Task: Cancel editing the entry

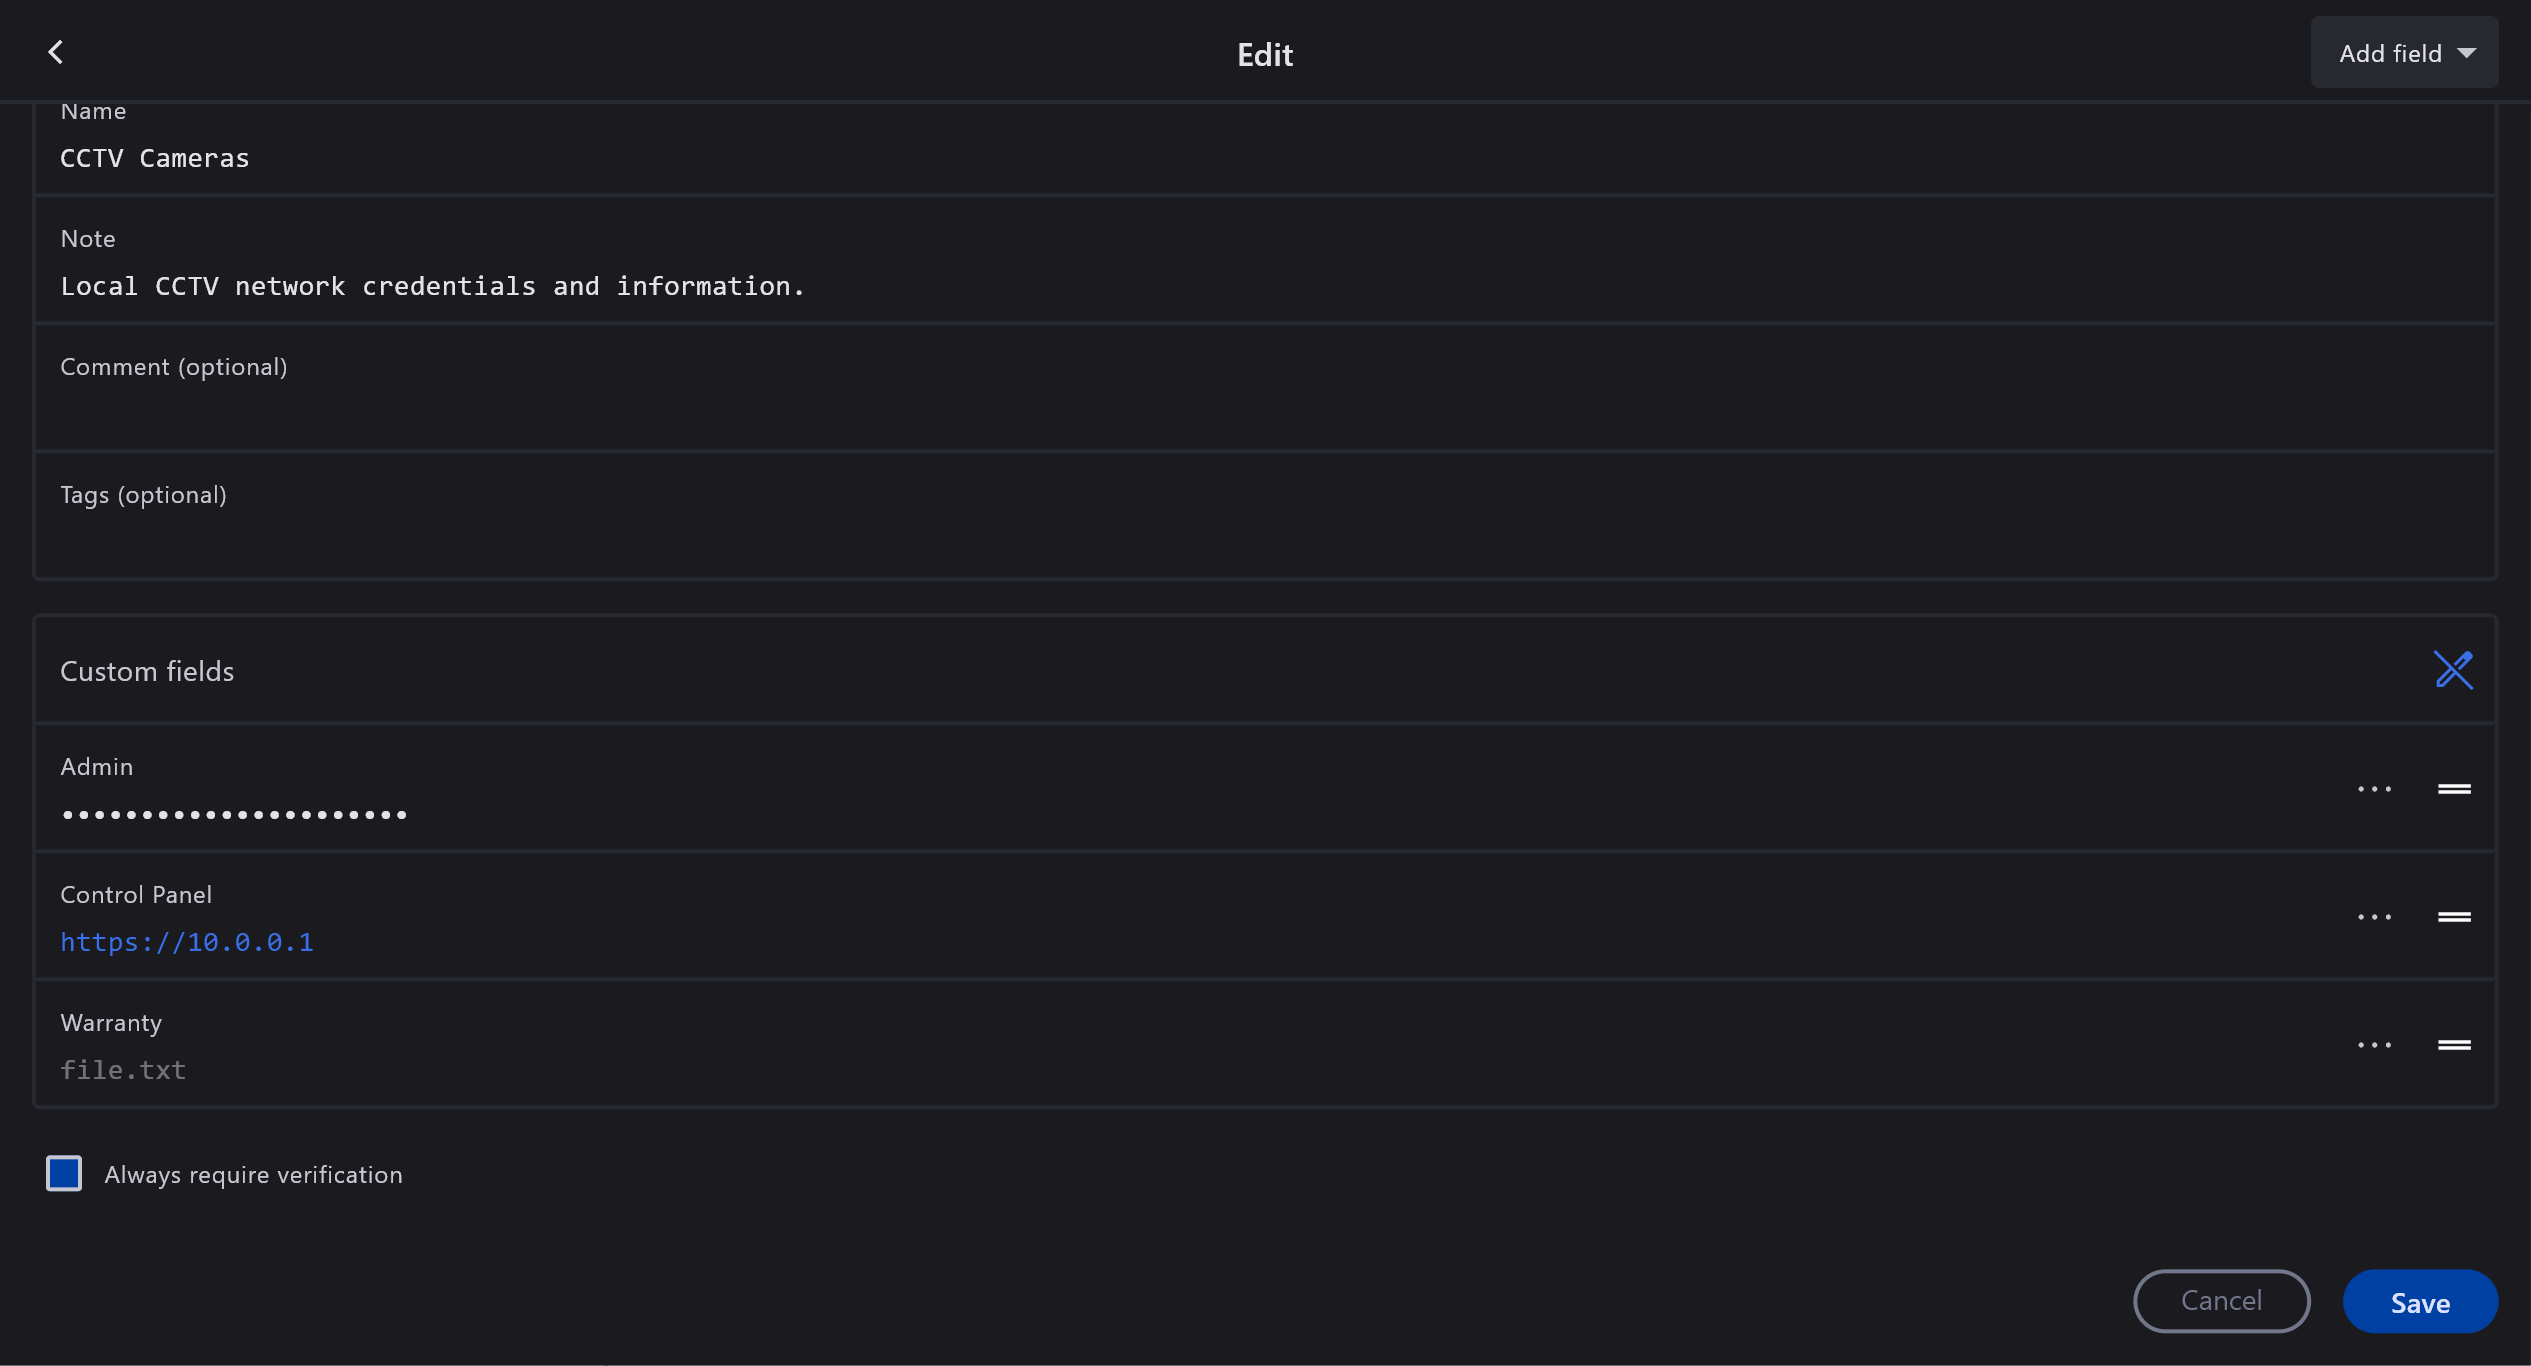Action: (2221, 1301)
